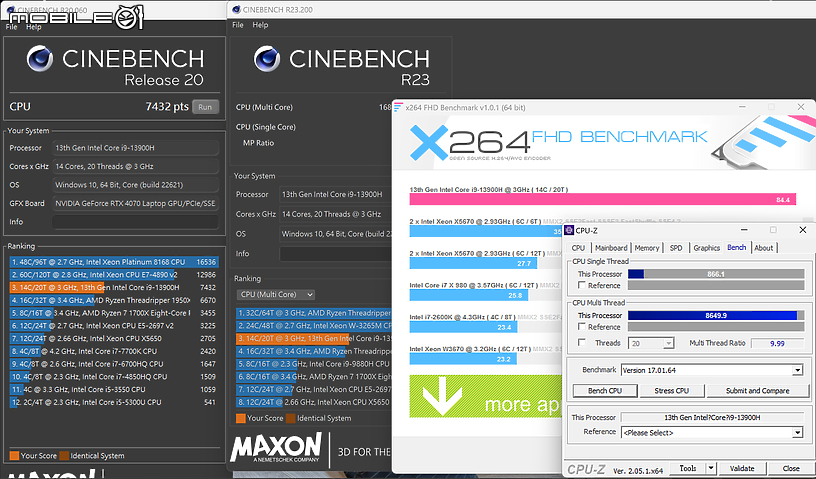This screenshot has width=816, height=479.
Task: Toggle the Threads checkbox in CPU-Z
Action: [582, 343]
